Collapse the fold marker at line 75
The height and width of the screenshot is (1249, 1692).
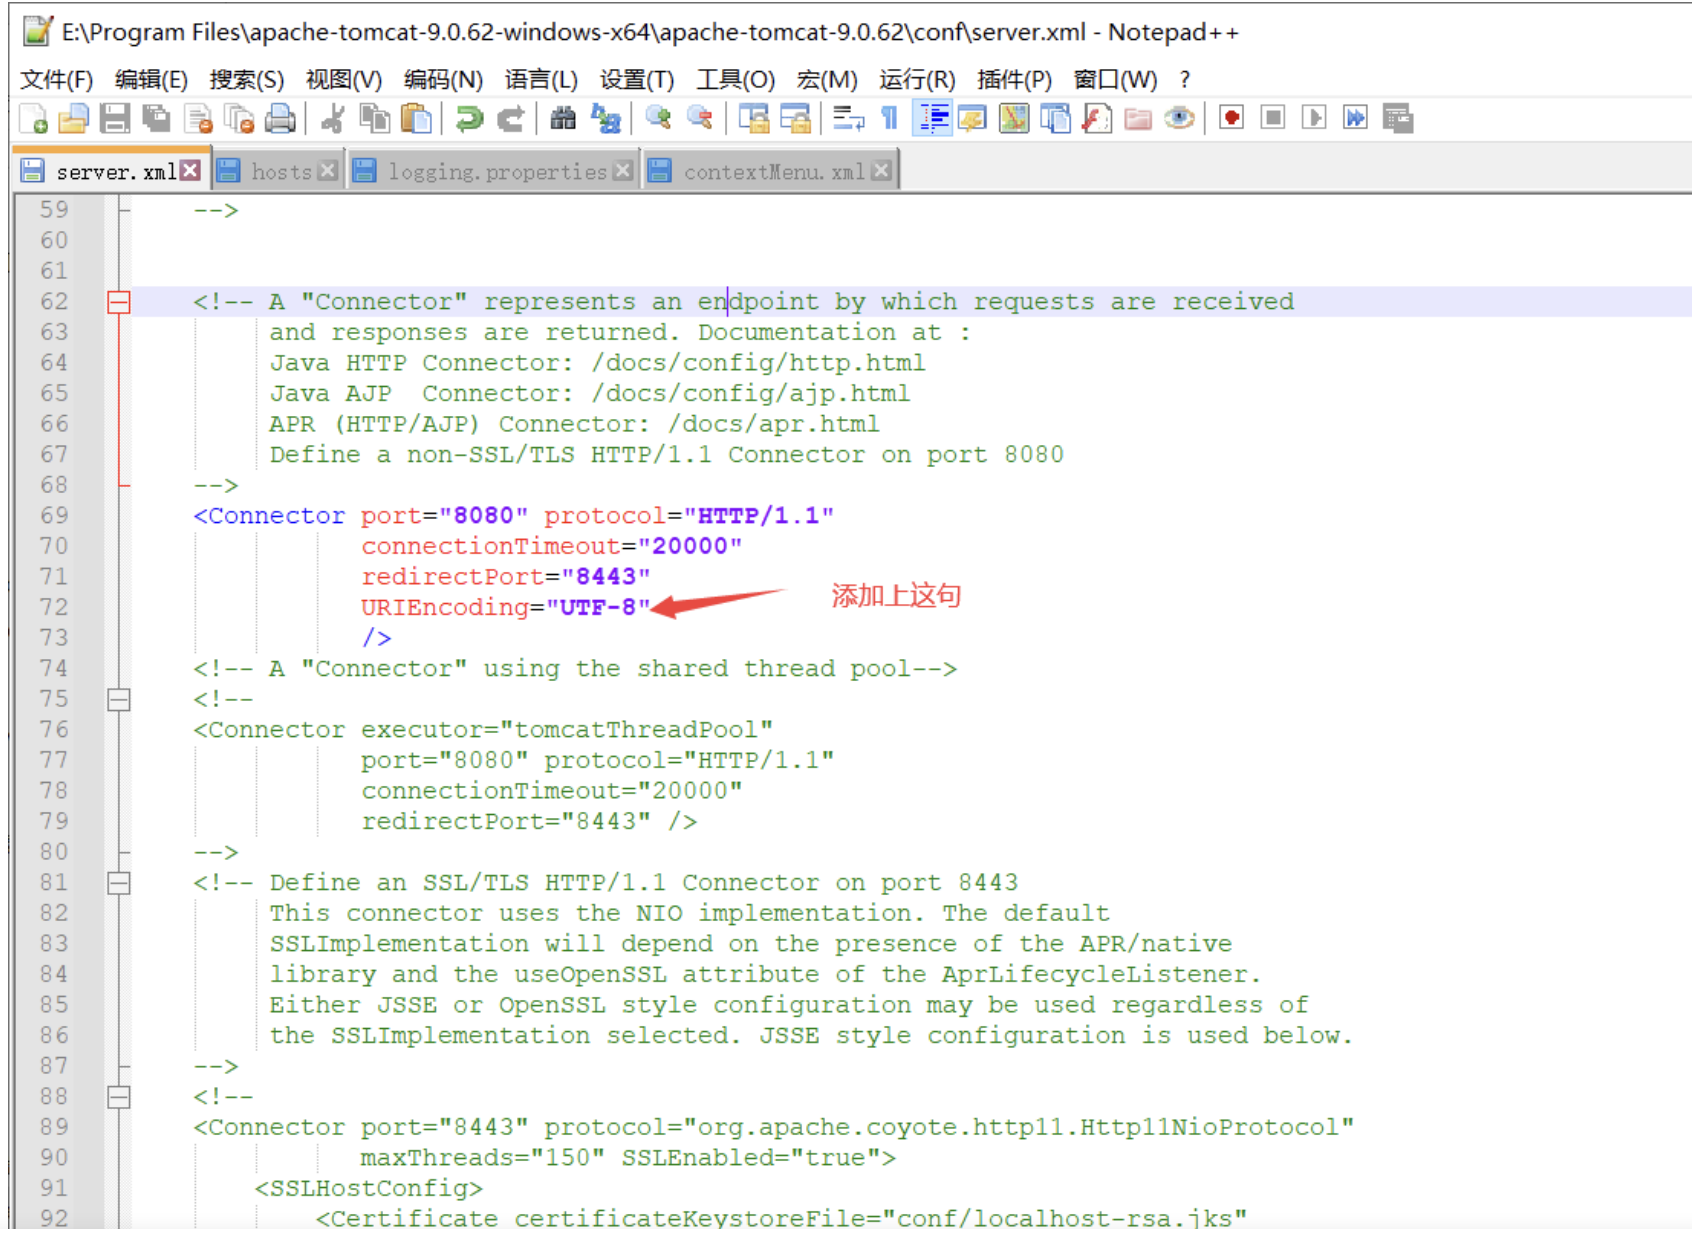point(119,699)
